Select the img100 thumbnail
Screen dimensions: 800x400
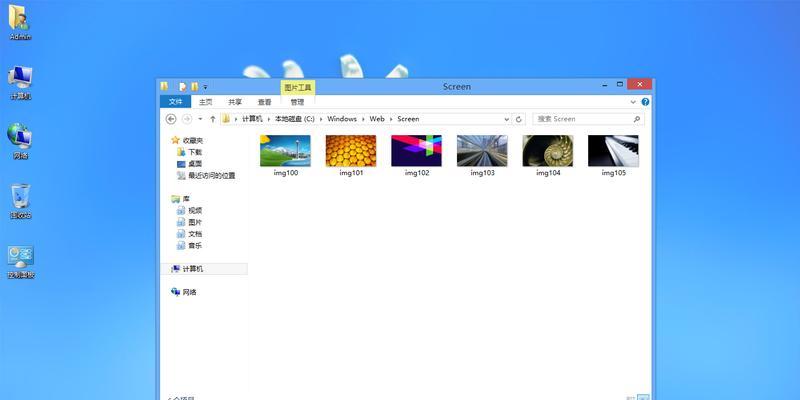tap(285, 151)
